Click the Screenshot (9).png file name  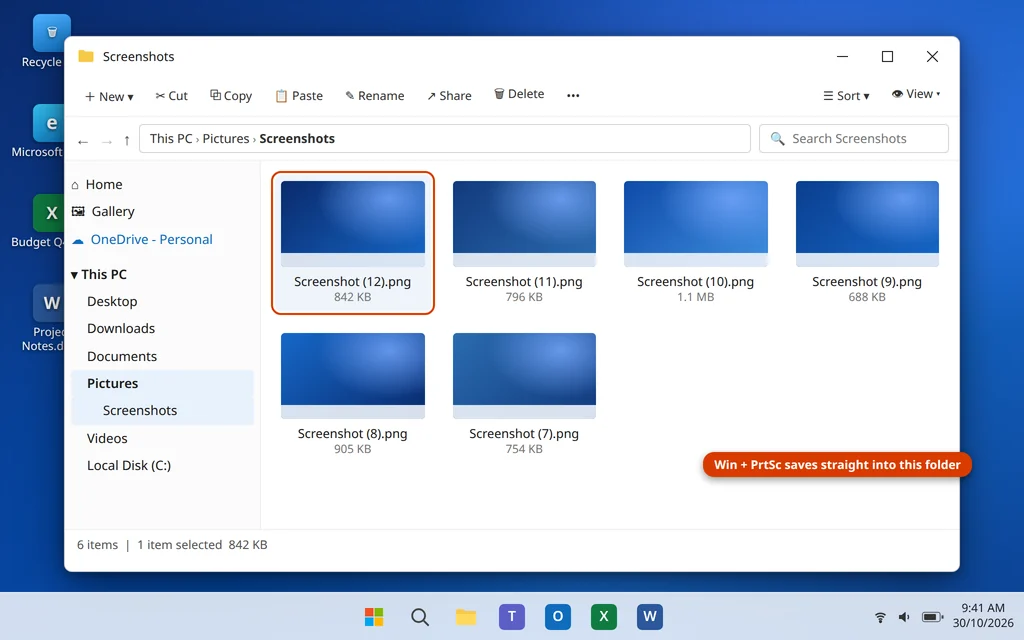click(x=867, y=281)
